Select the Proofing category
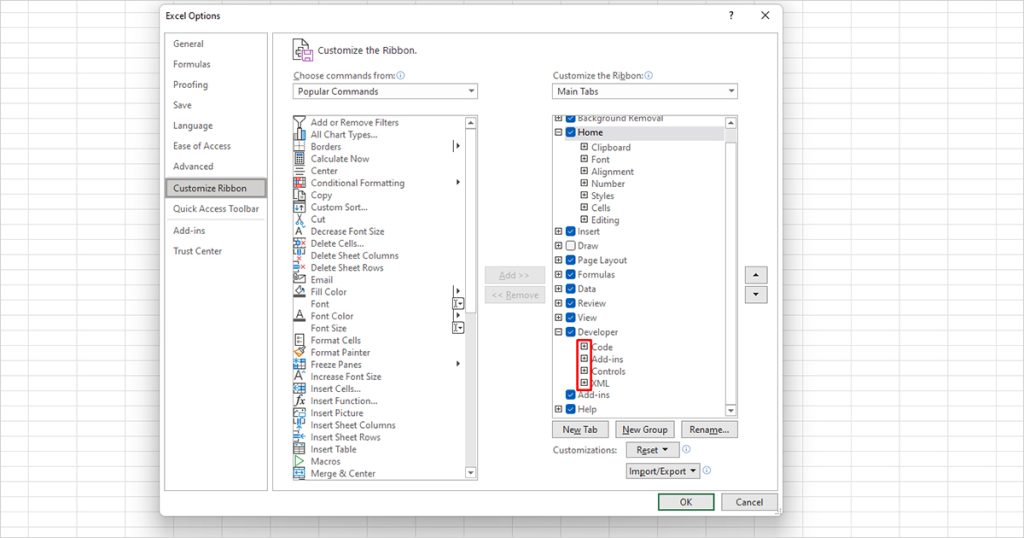 point(191,84)
